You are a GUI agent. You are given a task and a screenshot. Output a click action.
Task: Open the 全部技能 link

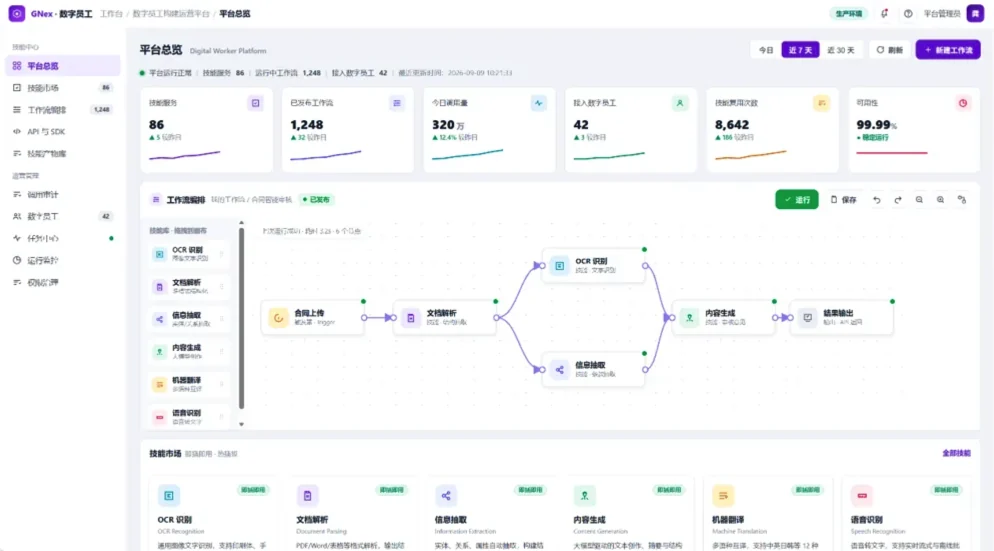956,453
